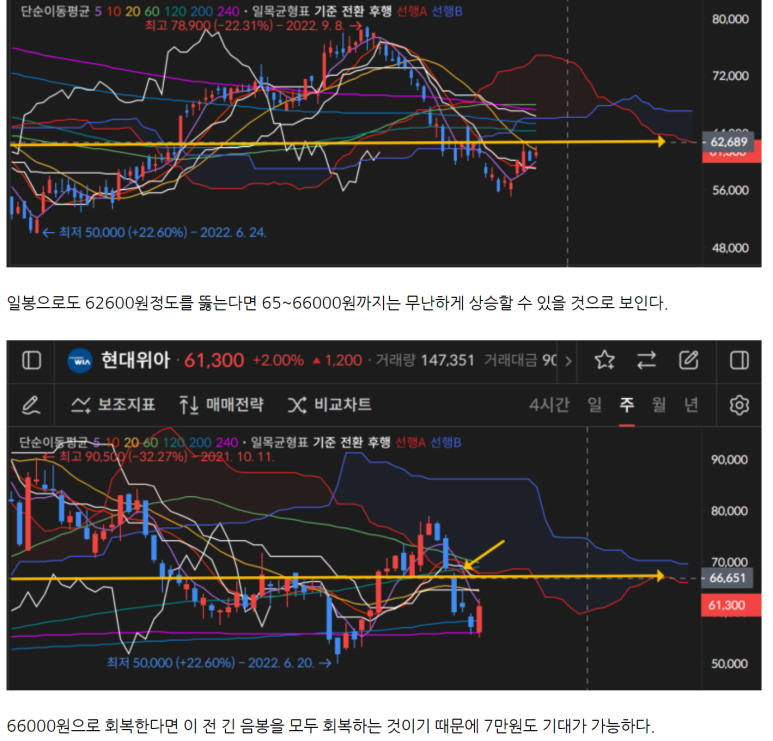Click 최저 50,000 2022. 6. 20. annotation

[219, 663]
